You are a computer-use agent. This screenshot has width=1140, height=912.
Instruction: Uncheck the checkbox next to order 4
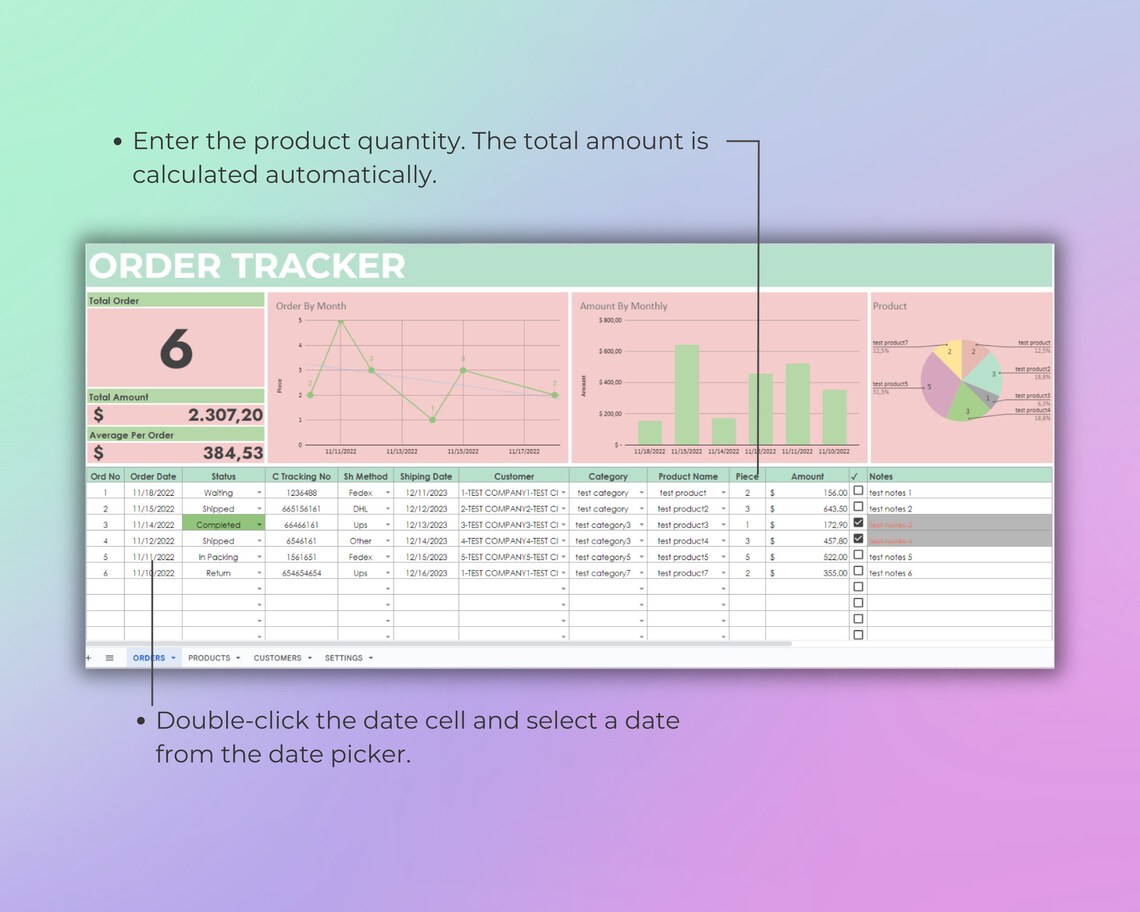(857, 539)
